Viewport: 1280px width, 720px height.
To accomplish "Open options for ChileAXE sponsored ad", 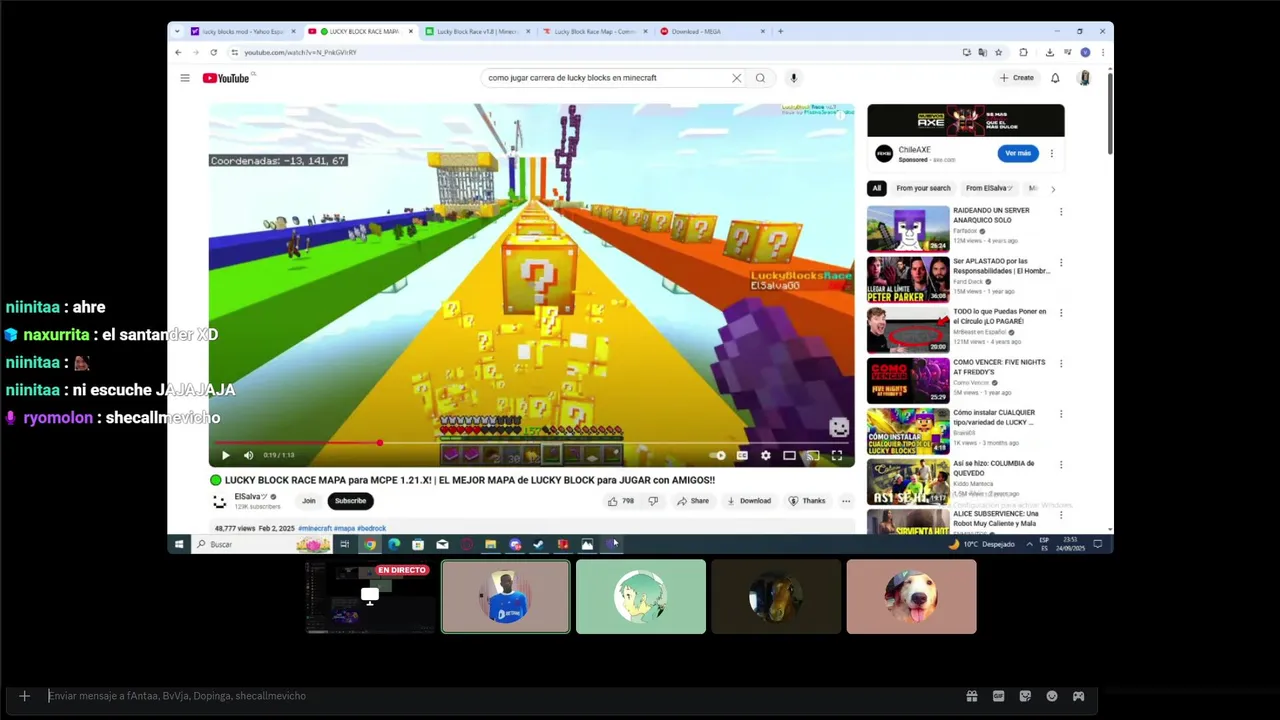I will (1051, 153).
